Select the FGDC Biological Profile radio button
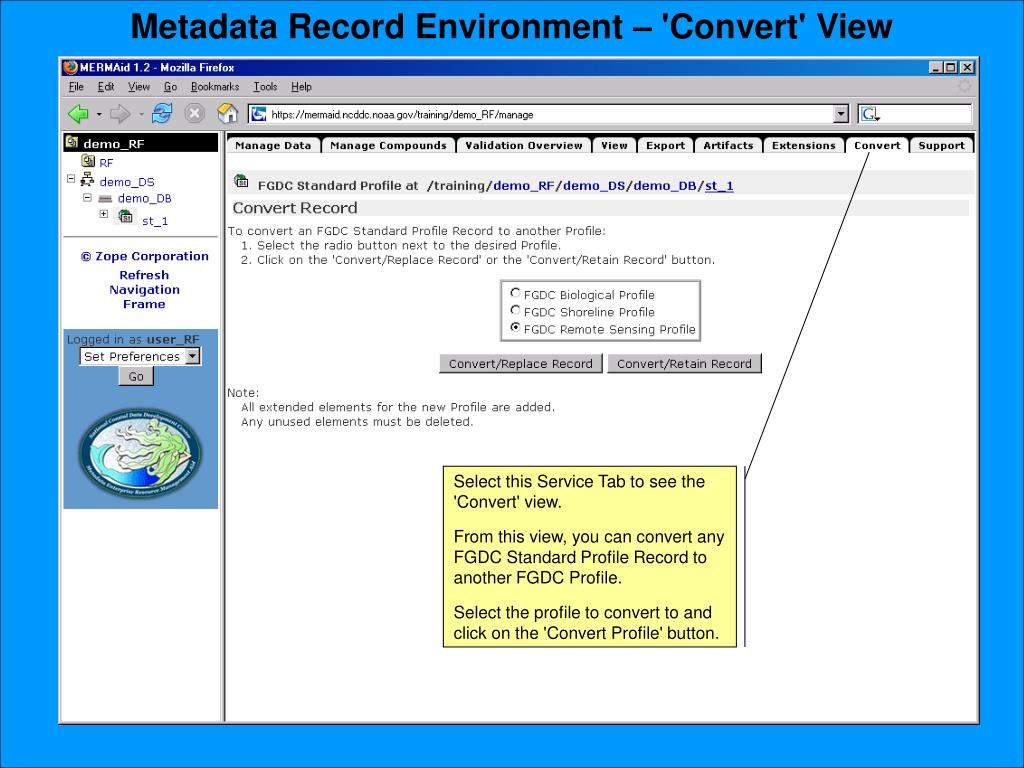Screen dimensions: 1024x768 click(x=515, y=293)
